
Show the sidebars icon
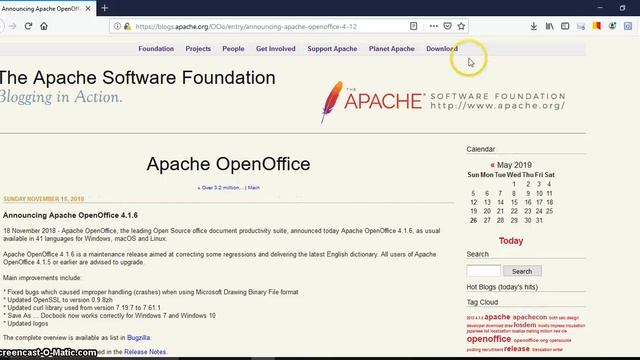[565, 27]
